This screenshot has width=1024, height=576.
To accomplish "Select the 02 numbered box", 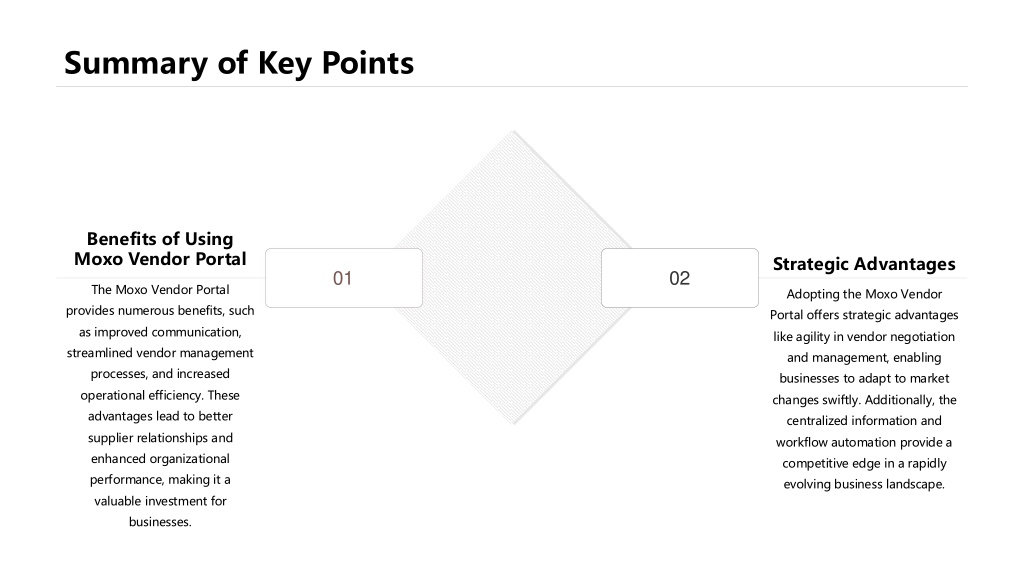I will coord(680,278).
